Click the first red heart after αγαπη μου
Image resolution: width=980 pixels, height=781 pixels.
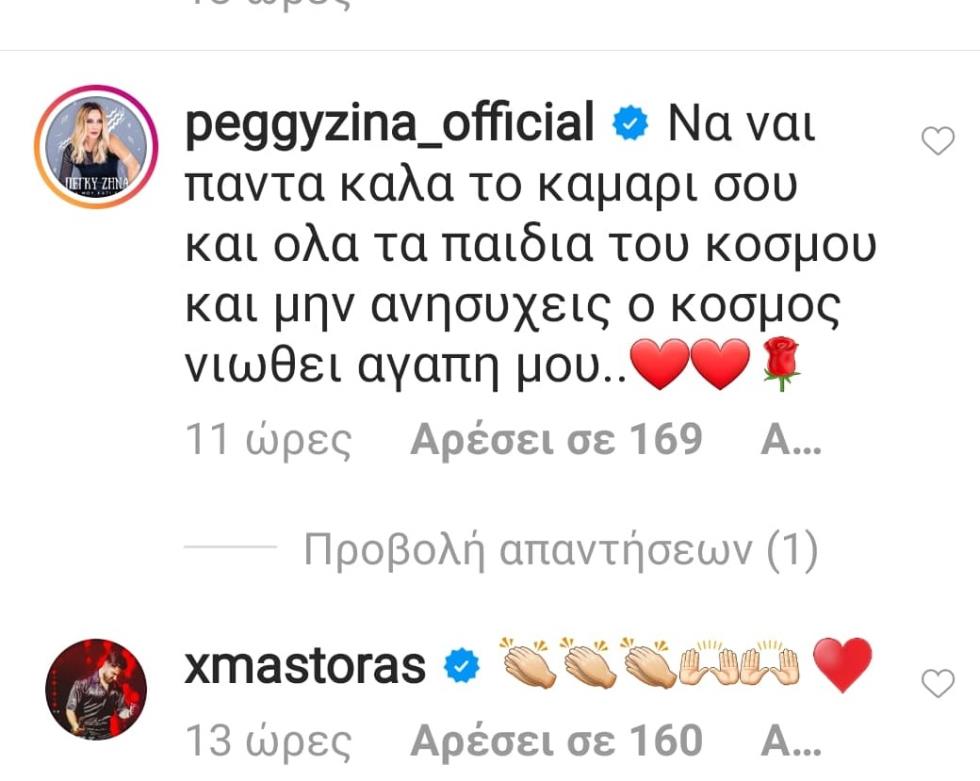click(659, 364)
